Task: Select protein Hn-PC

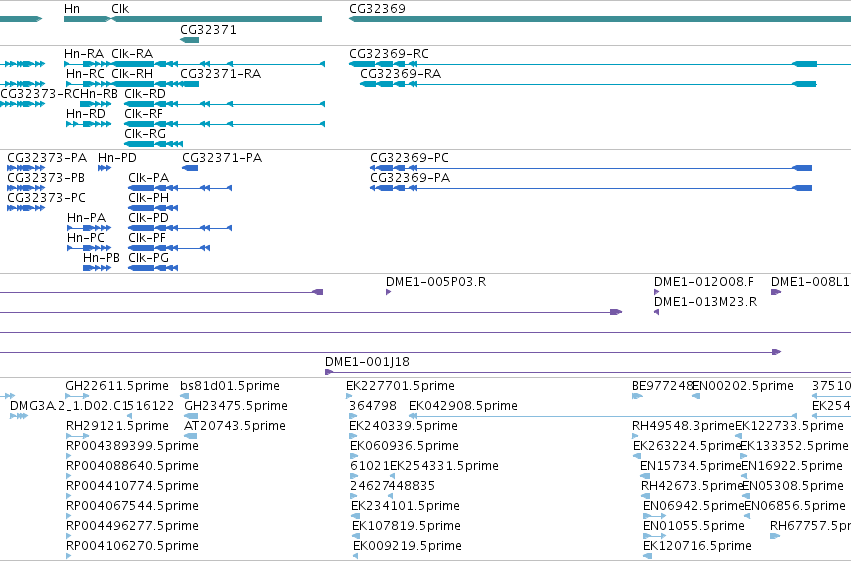Action: click(86, 238)
